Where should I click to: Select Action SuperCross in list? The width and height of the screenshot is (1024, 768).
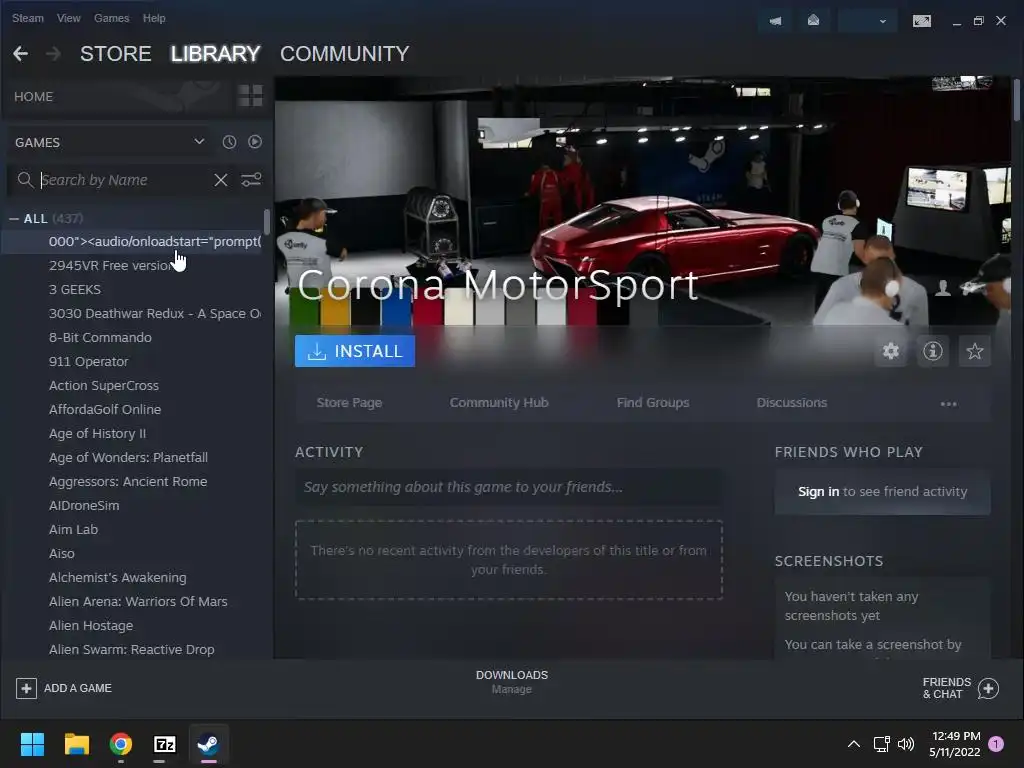[103, 385]
